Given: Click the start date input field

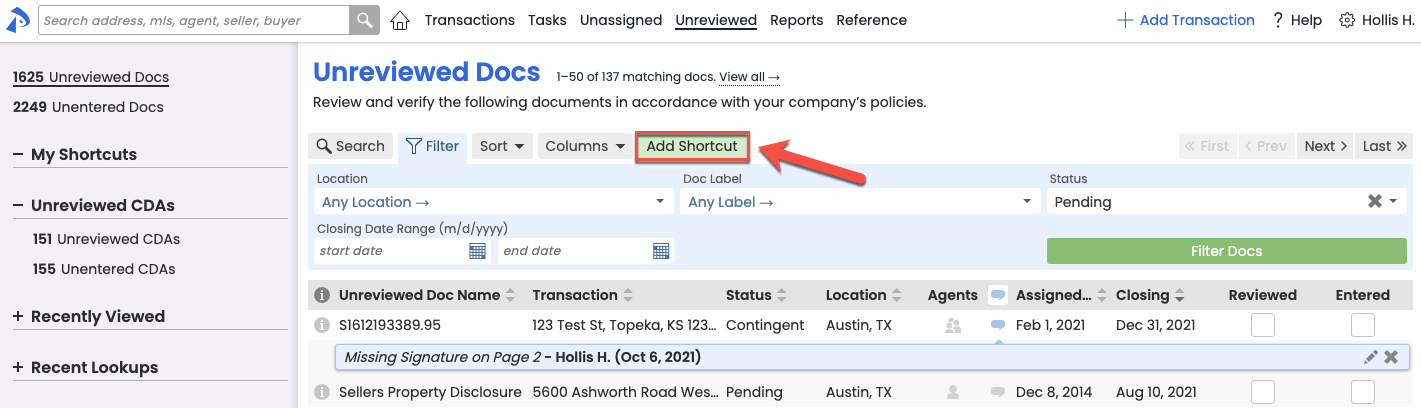Looking at the screenshot, I should click(x=390, y=251).
